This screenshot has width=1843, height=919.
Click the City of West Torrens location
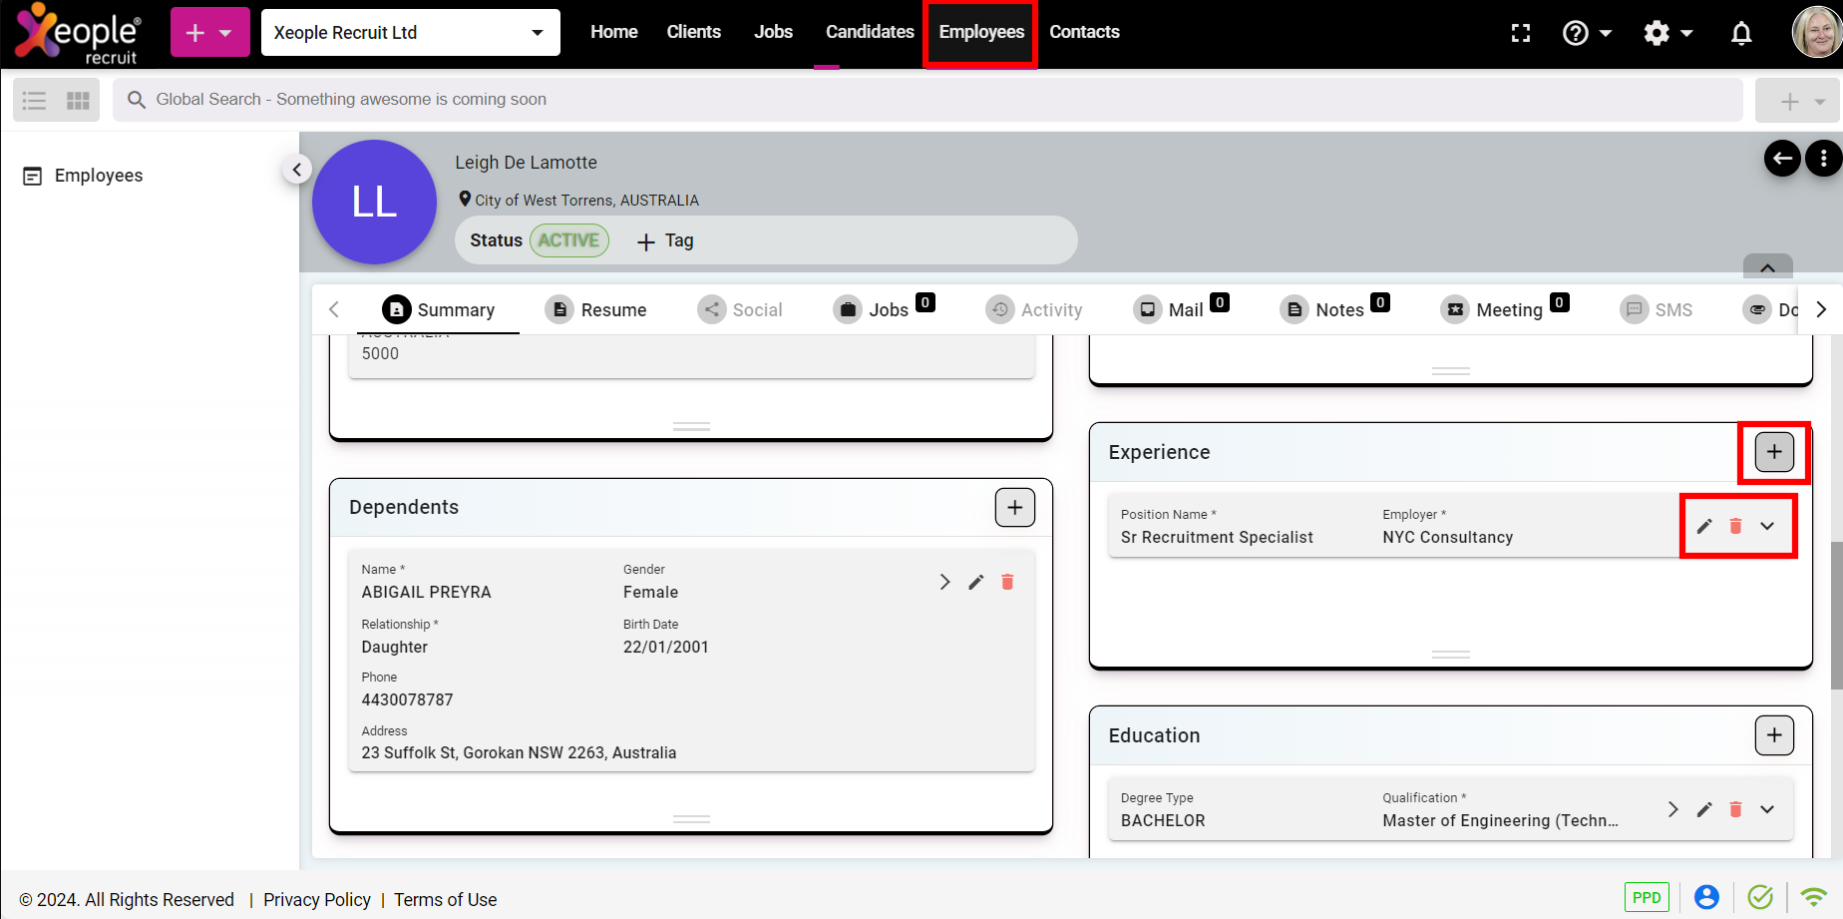579,200
